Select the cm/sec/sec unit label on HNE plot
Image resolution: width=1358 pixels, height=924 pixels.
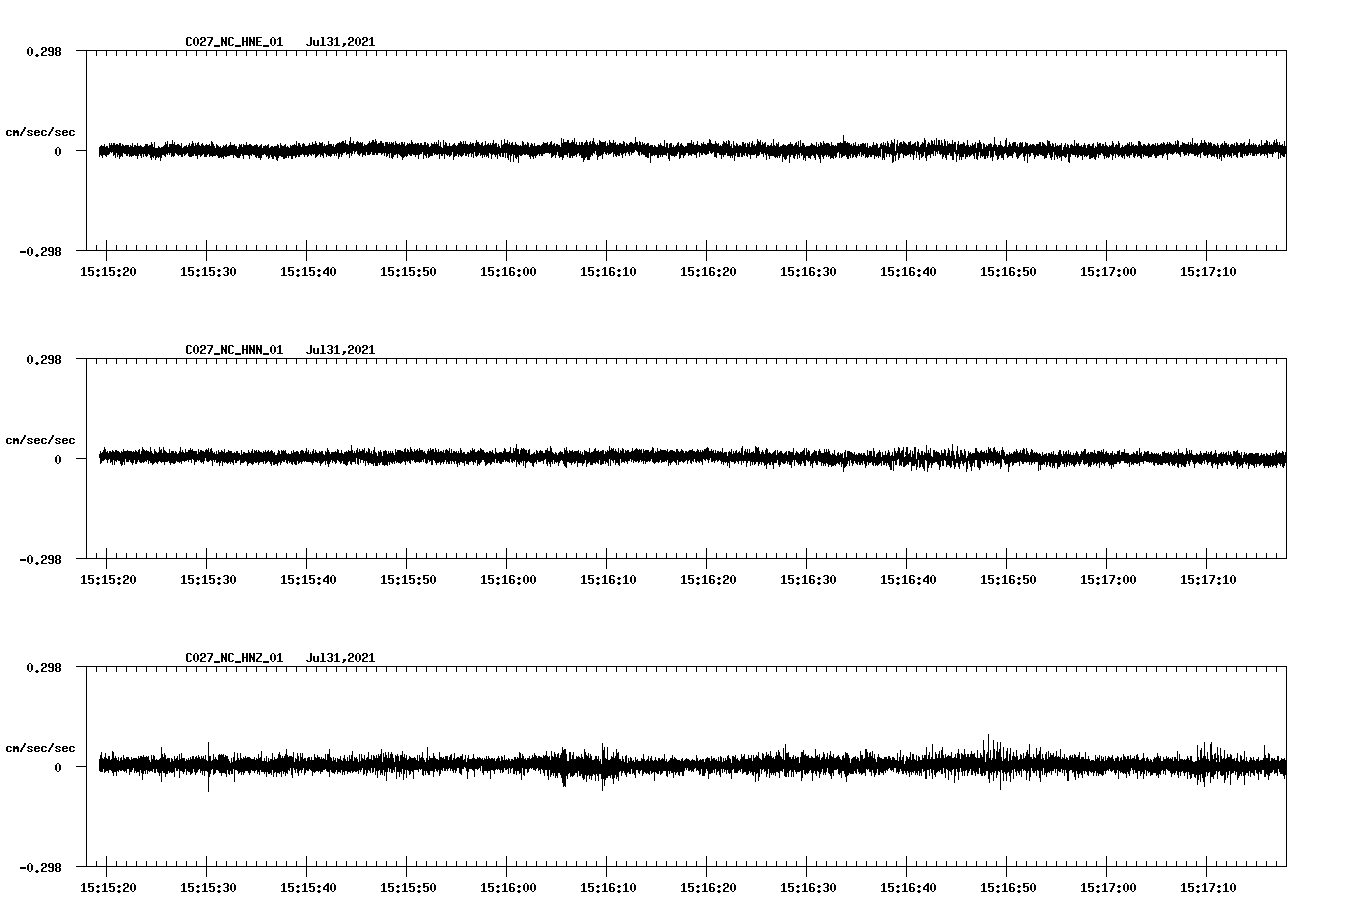pyautogui.click(x=40, y=132)
